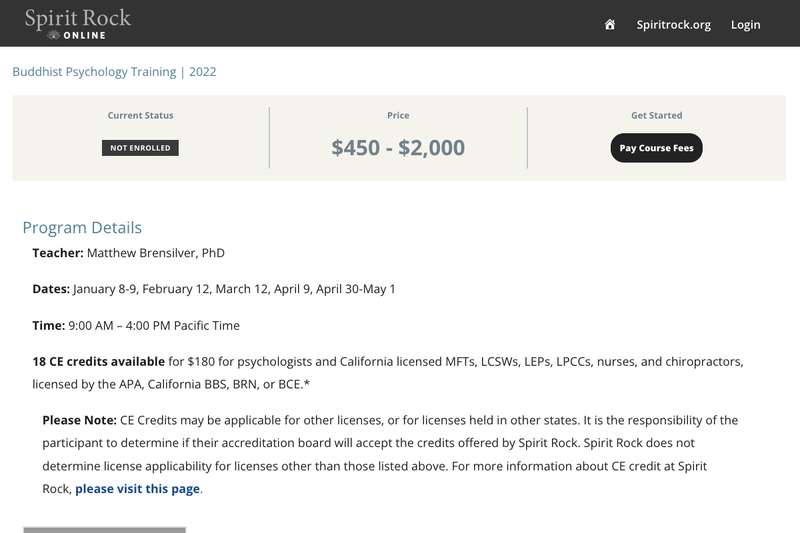Click teacher name Matthew Brensilver, PhD
Image resolution: width=800 pixels, height=533 pixels.
[156, 253]
